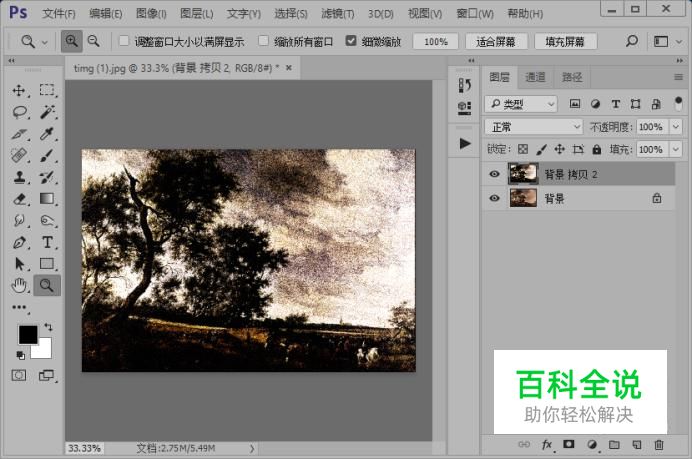The image size is (692, 459).
Task: Select the Brush tool
Action: [x=47, y=155]
